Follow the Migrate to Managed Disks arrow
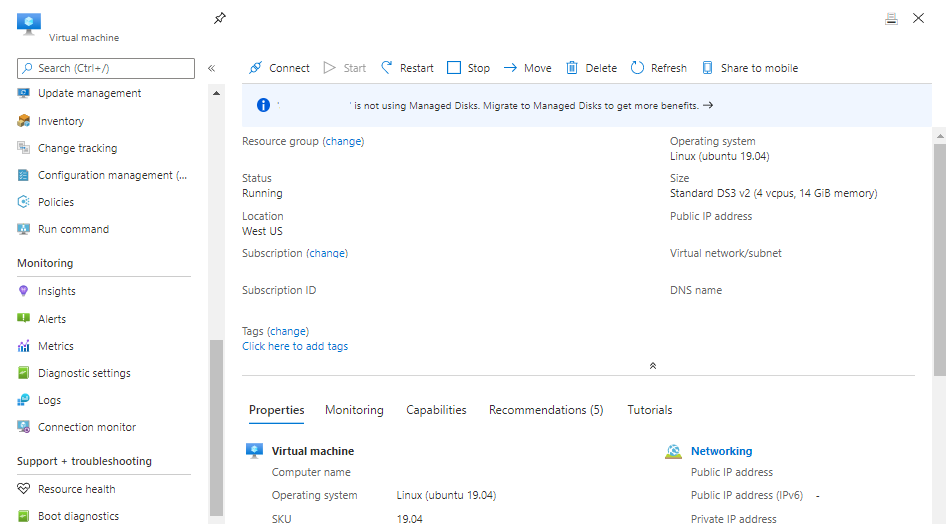The width and height of the screenshot is (946, 531). pos(708,105)
